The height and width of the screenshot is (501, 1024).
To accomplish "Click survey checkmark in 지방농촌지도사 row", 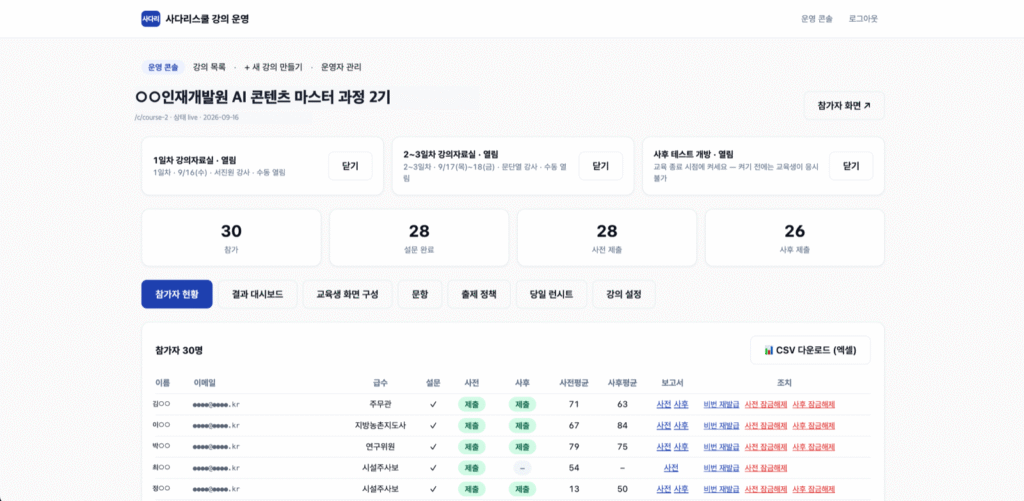I will (x=433, y=426).
